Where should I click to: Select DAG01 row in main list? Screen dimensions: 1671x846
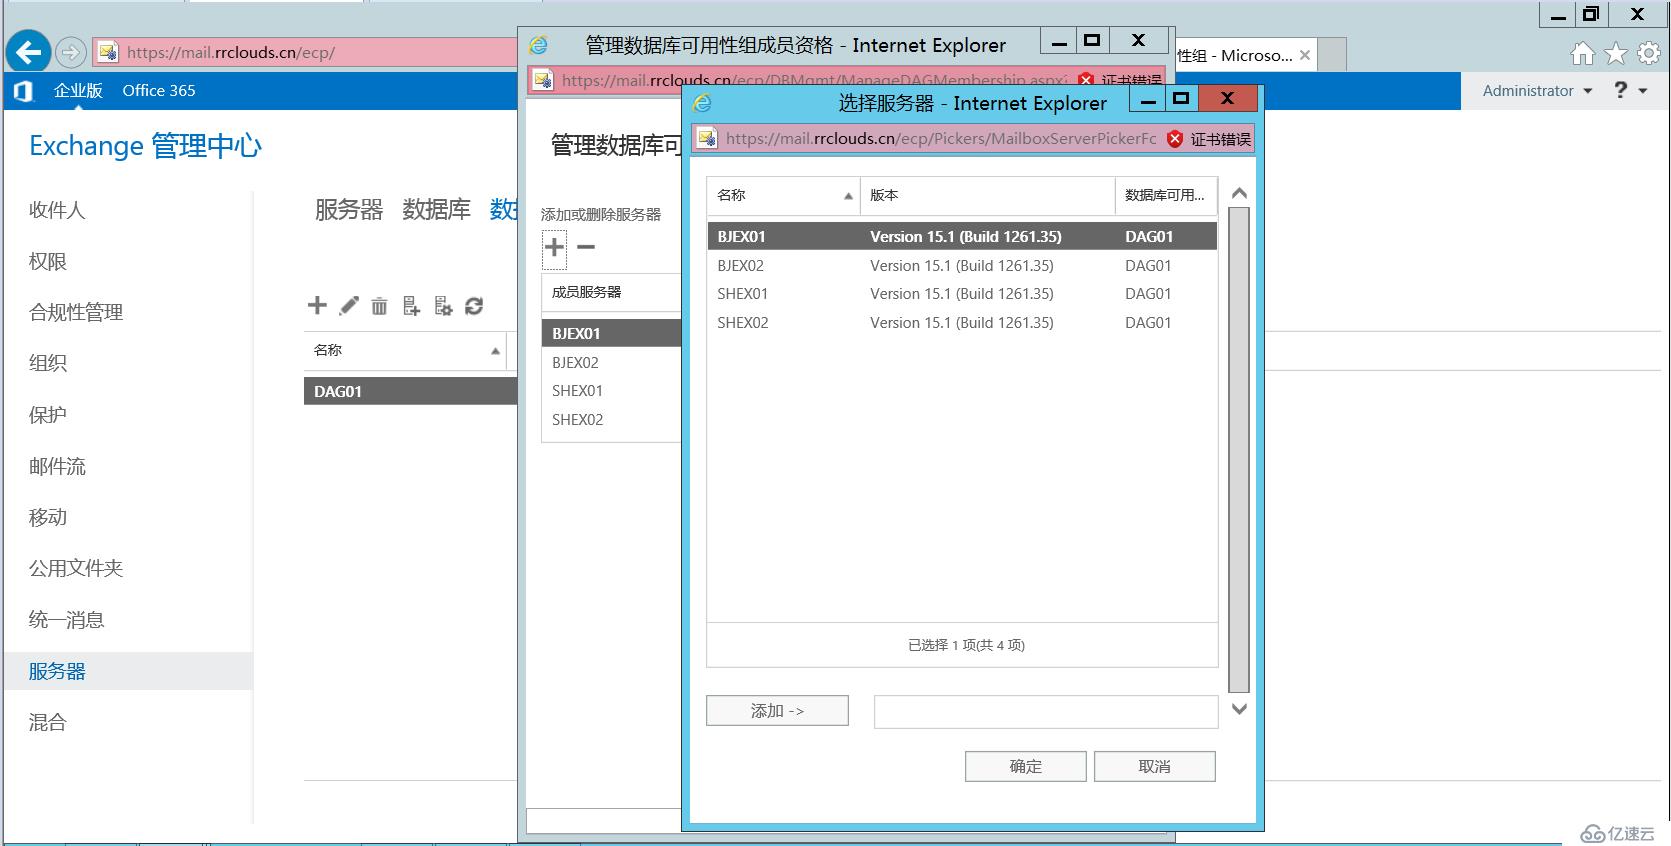click(410, 391)
